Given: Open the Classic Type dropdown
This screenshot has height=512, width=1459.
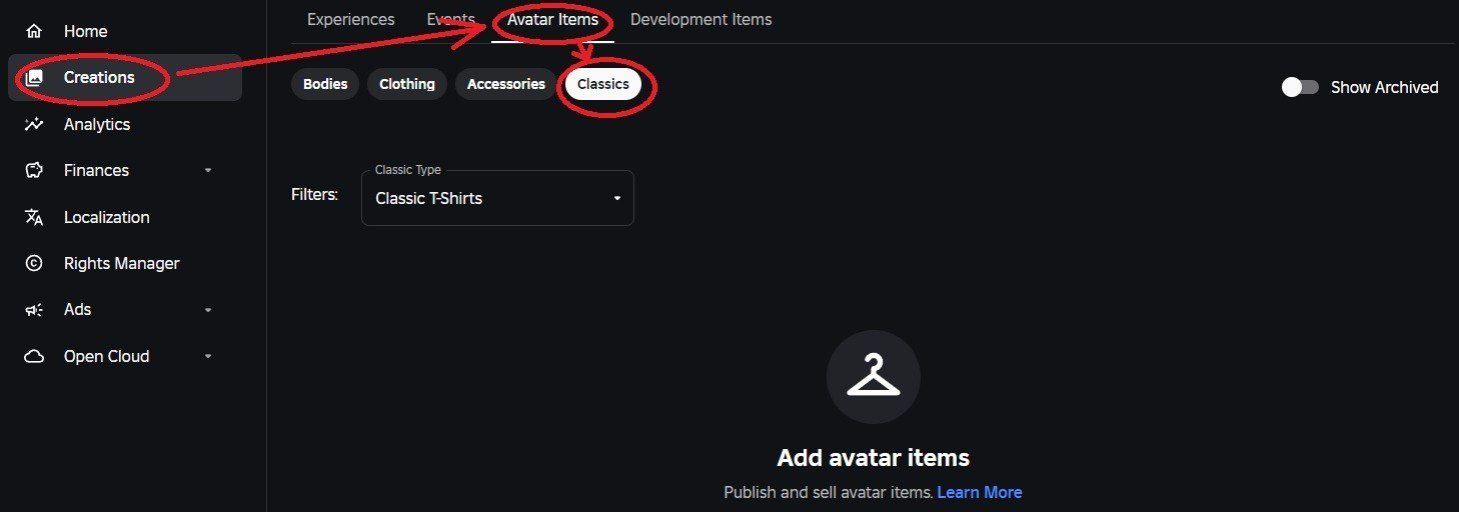Looking at the screenshot, I should coord(497,198).
